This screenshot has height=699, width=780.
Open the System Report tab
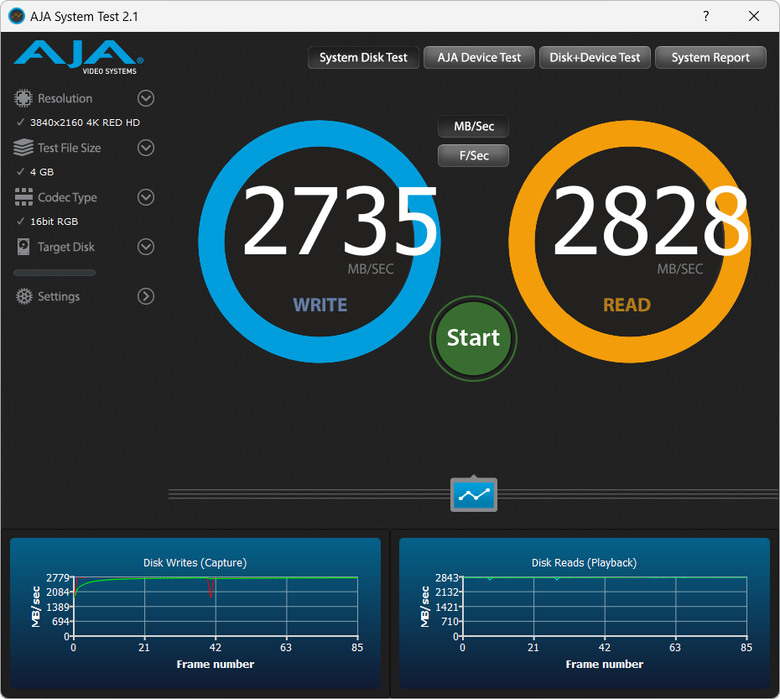710,58
